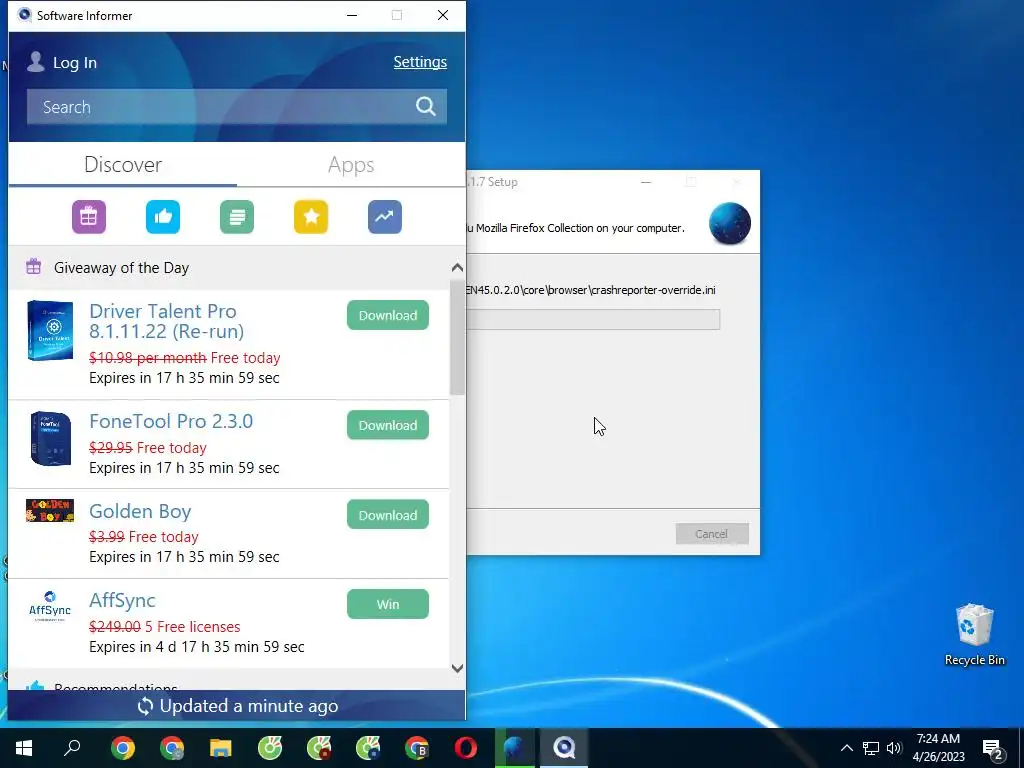Open Golden Boy title link
Image resolution: width=1024 pixels, height=768 pixels.
click(140, 511)
